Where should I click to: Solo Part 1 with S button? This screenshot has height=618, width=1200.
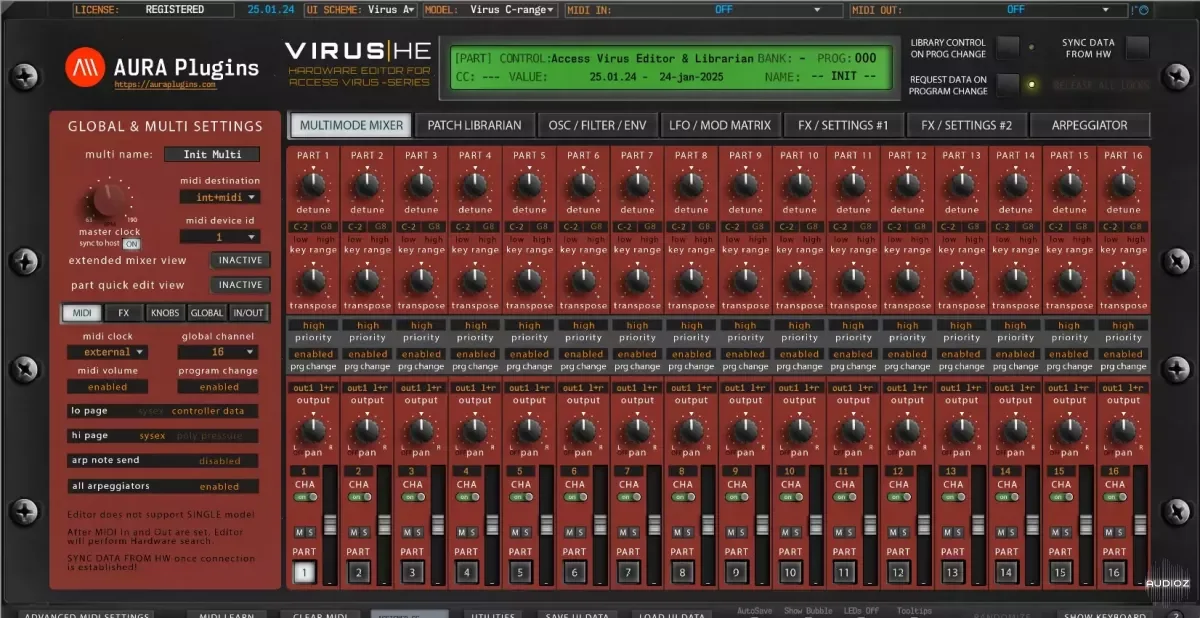pyautogui.click(x=310, y=532)
